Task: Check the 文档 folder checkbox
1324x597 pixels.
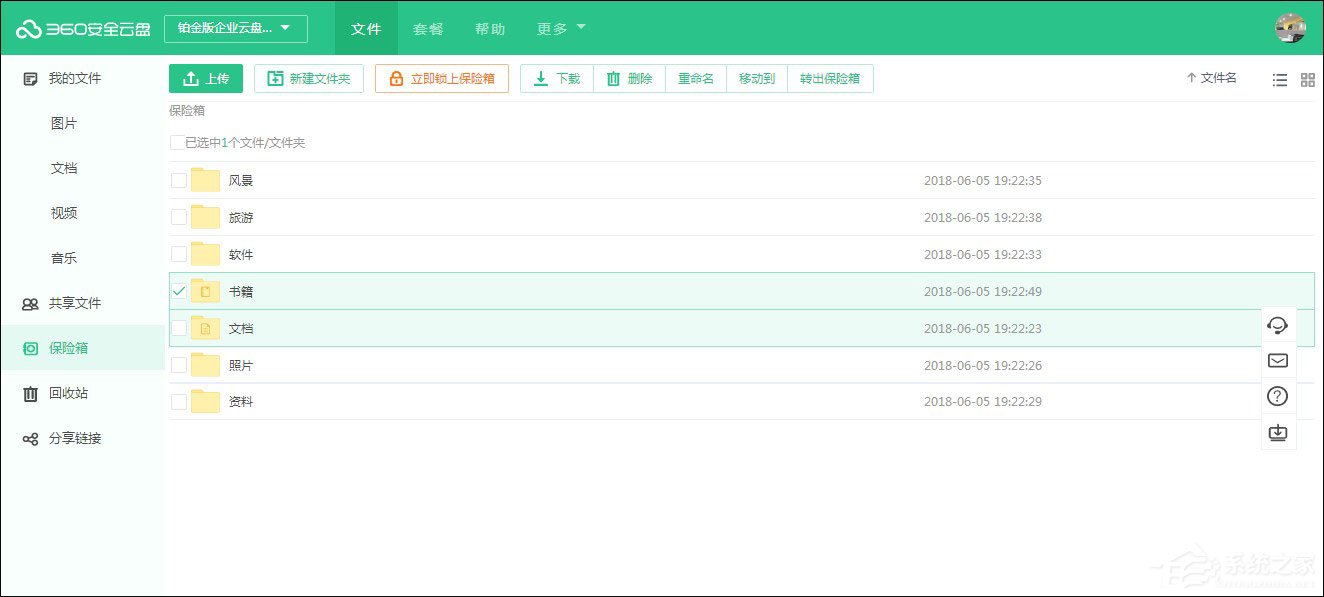Action: tap(177, 328)
